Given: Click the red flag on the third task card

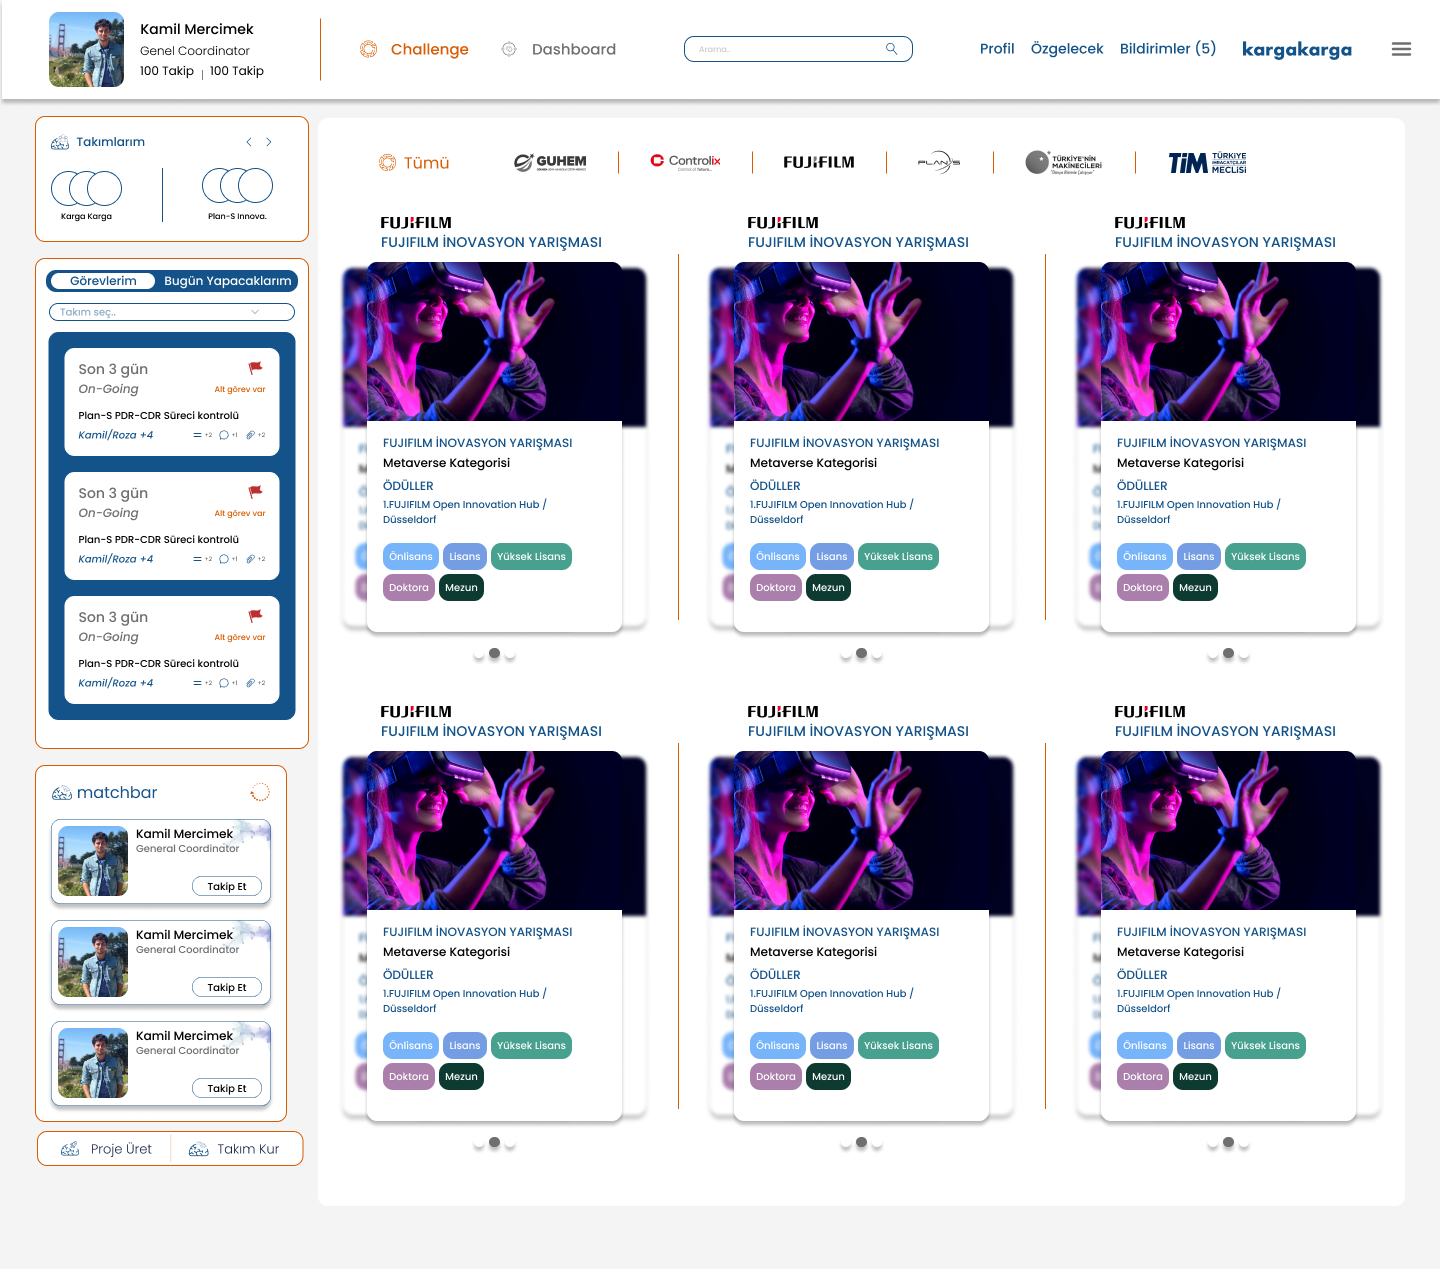Looking at the screenshot, I should [255, 616].
